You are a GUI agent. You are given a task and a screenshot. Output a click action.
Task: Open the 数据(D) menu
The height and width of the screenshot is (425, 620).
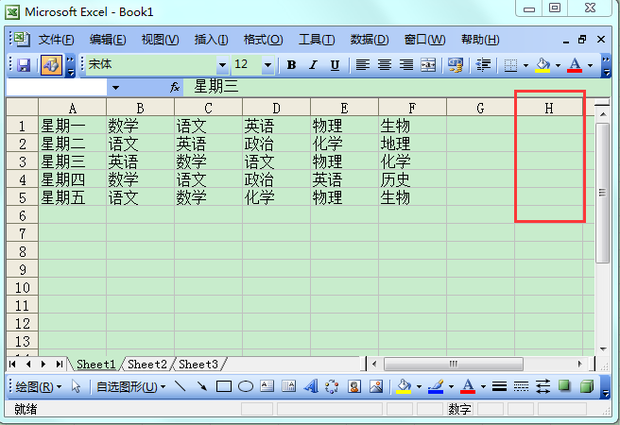point(369,40)
